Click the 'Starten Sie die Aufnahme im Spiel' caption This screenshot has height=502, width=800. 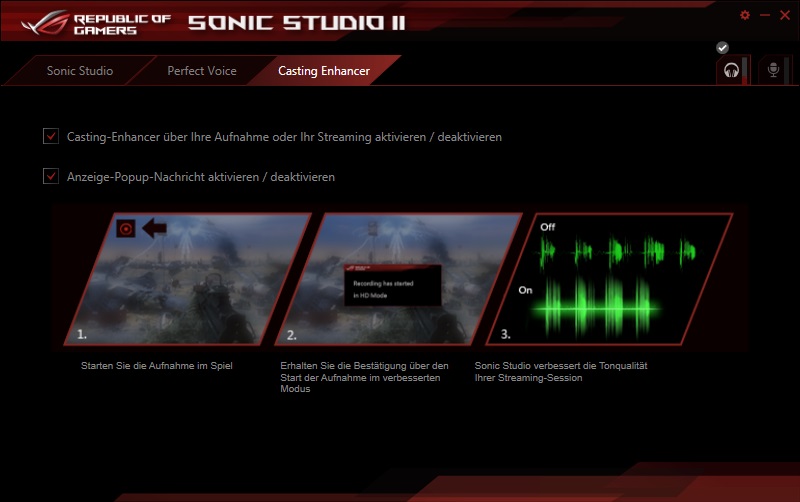pos(157,366)
